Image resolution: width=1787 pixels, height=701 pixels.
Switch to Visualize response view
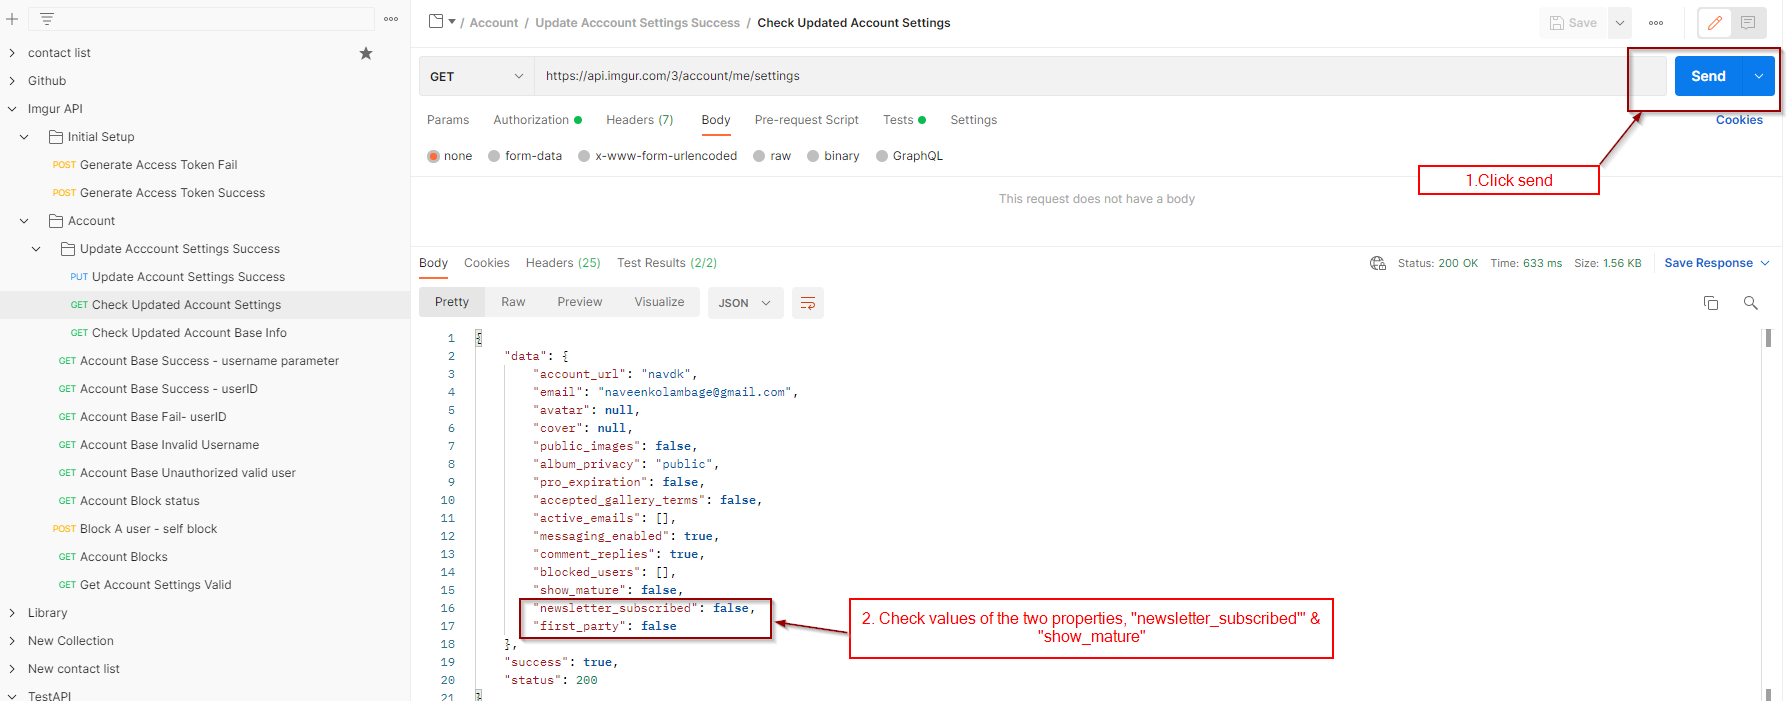coord(659,302)
